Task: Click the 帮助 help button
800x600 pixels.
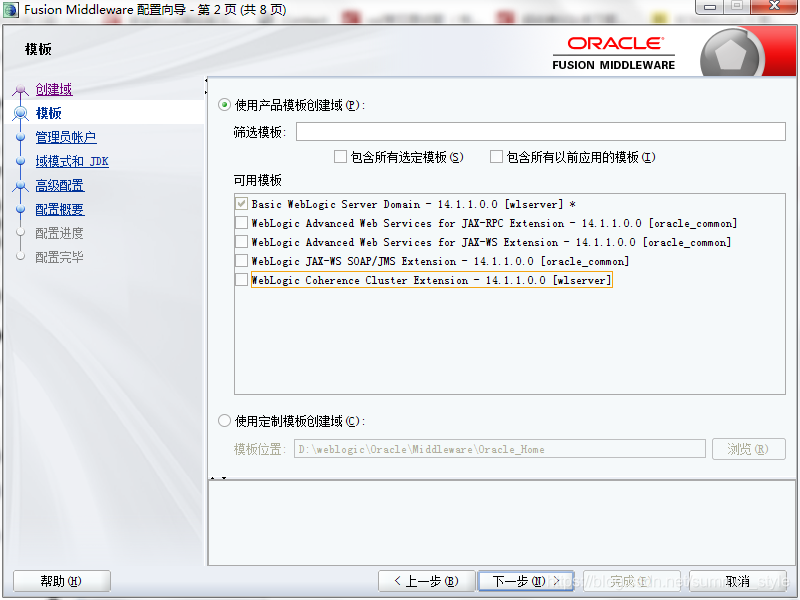Action: click(x=61, y=581)
